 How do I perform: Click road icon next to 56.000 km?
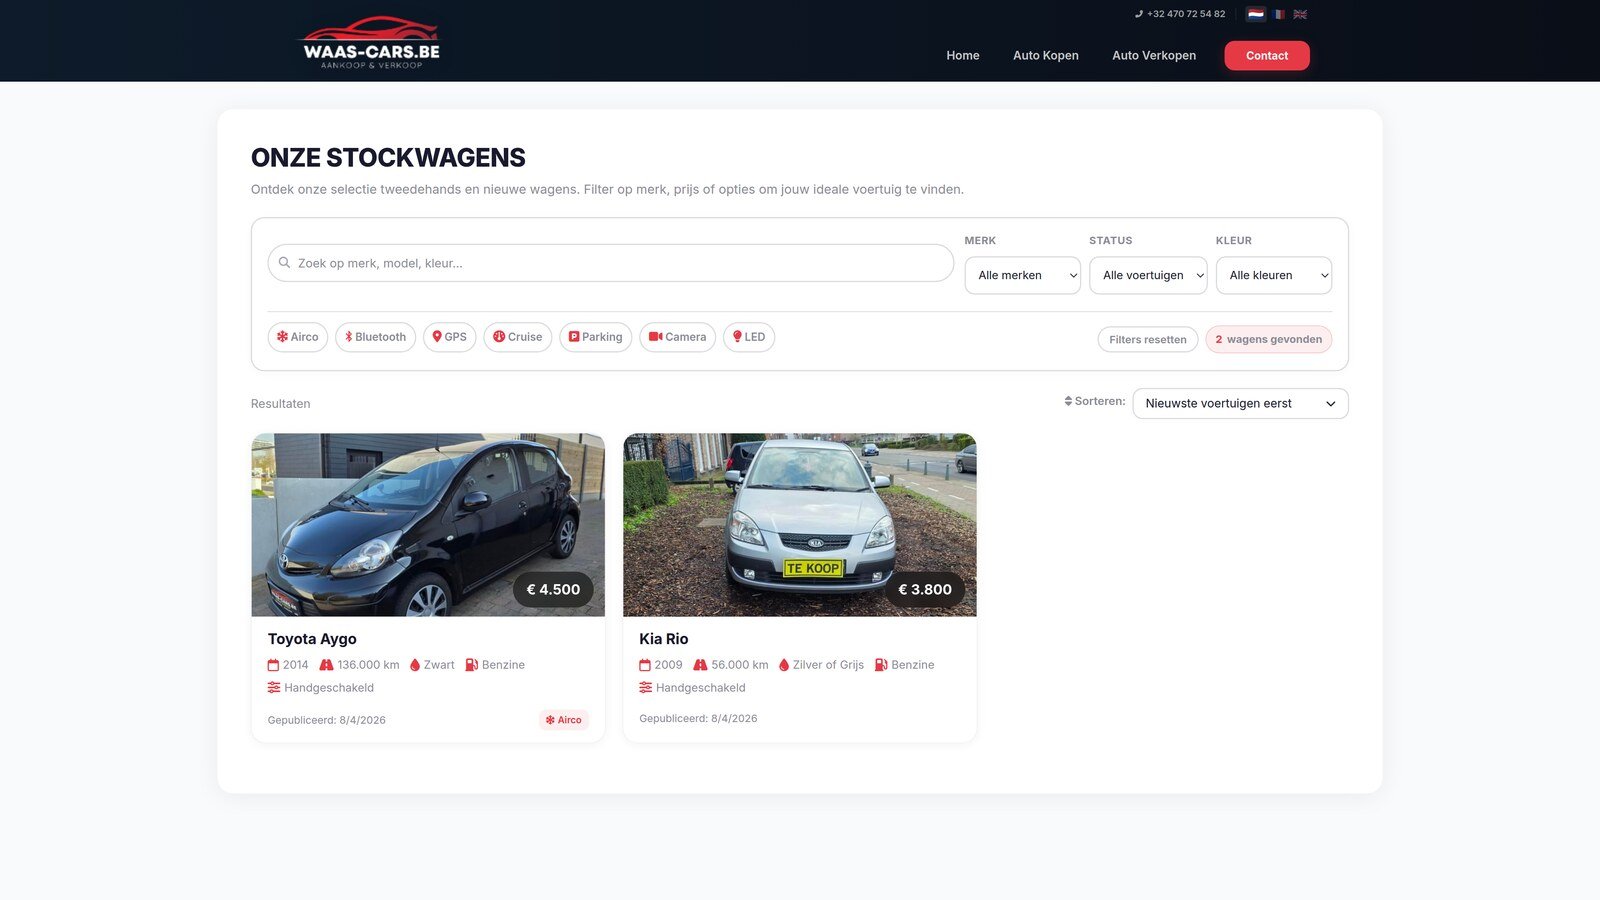(700, 665)
